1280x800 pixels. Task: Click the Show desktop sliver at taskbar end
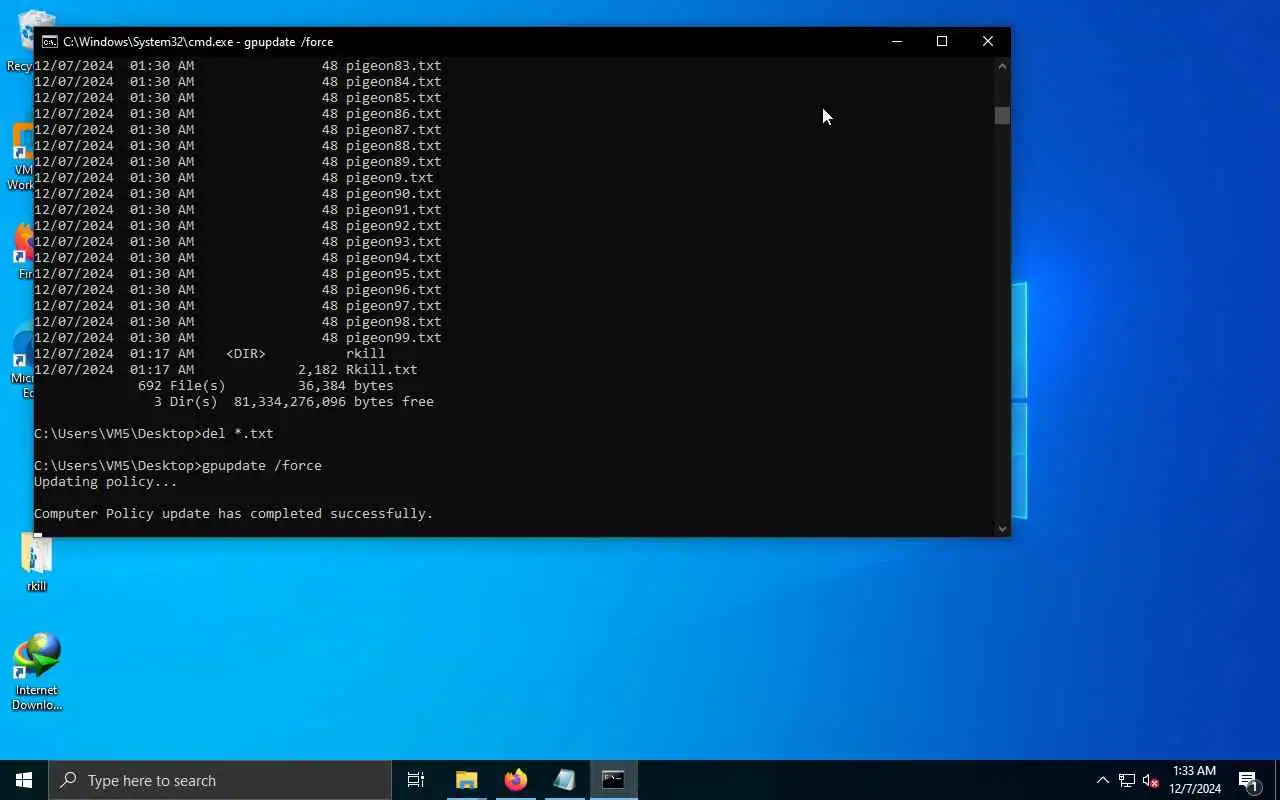[1277, 780]
